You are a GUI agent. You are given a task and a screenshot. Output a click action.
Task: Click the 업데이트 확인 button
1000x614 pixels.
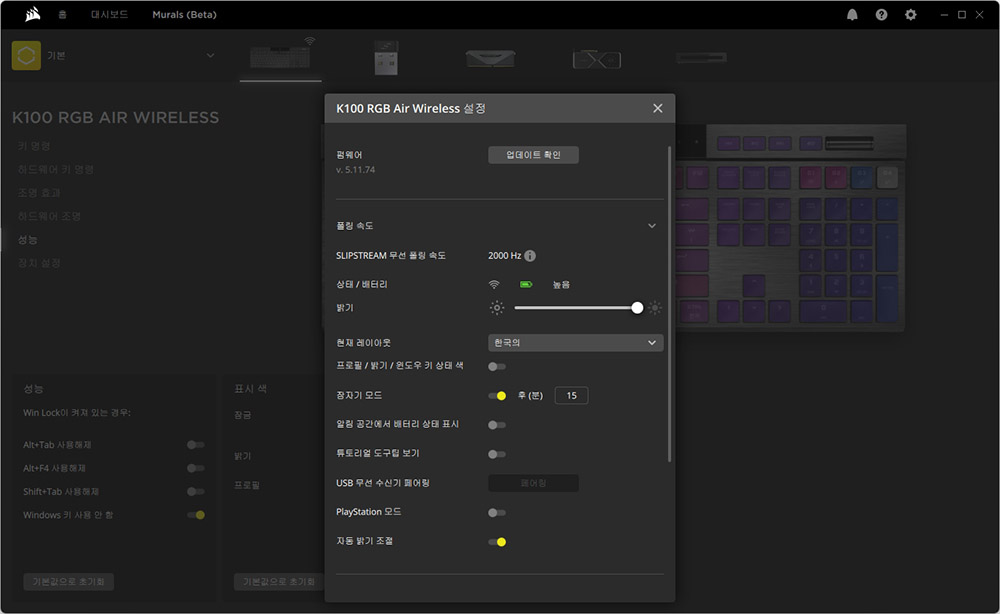click(533, 155)
